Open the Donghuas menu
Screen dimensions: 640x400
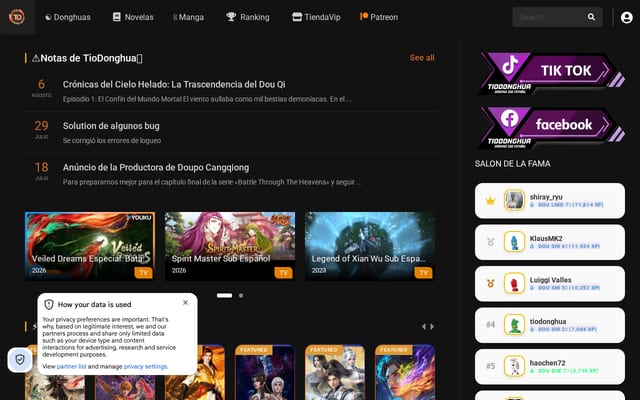click(x=68, y=17)
